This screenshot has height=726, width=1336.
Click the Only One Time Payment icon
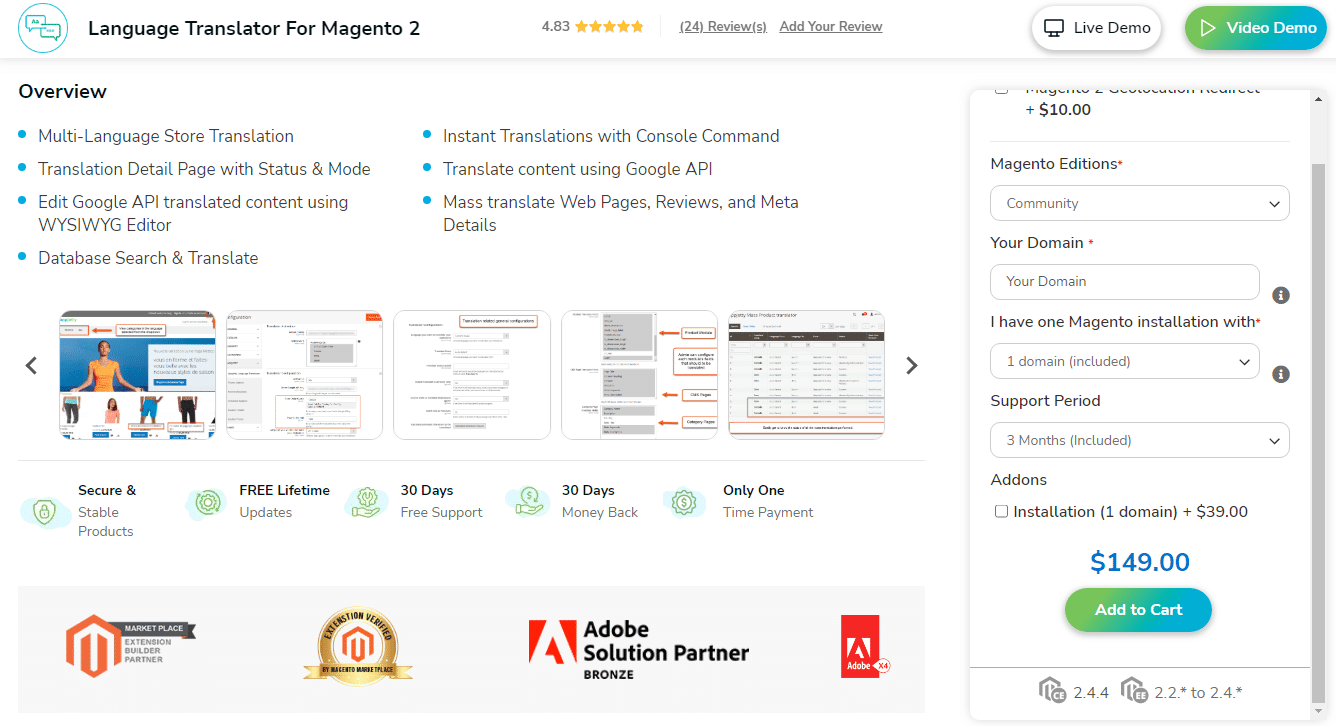pos(686,502)
